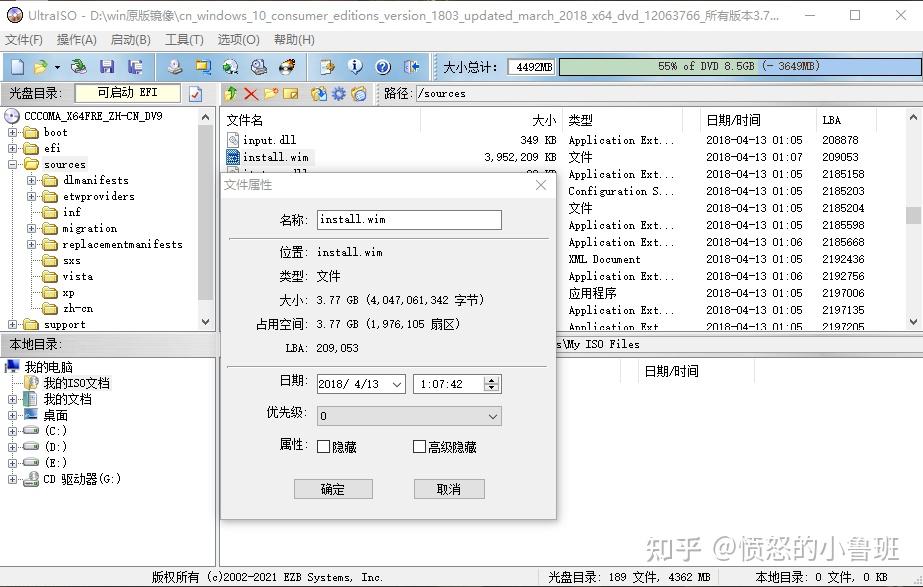923x587 pixels.
Task: Click the LBA column header
Action: (831, 121)
